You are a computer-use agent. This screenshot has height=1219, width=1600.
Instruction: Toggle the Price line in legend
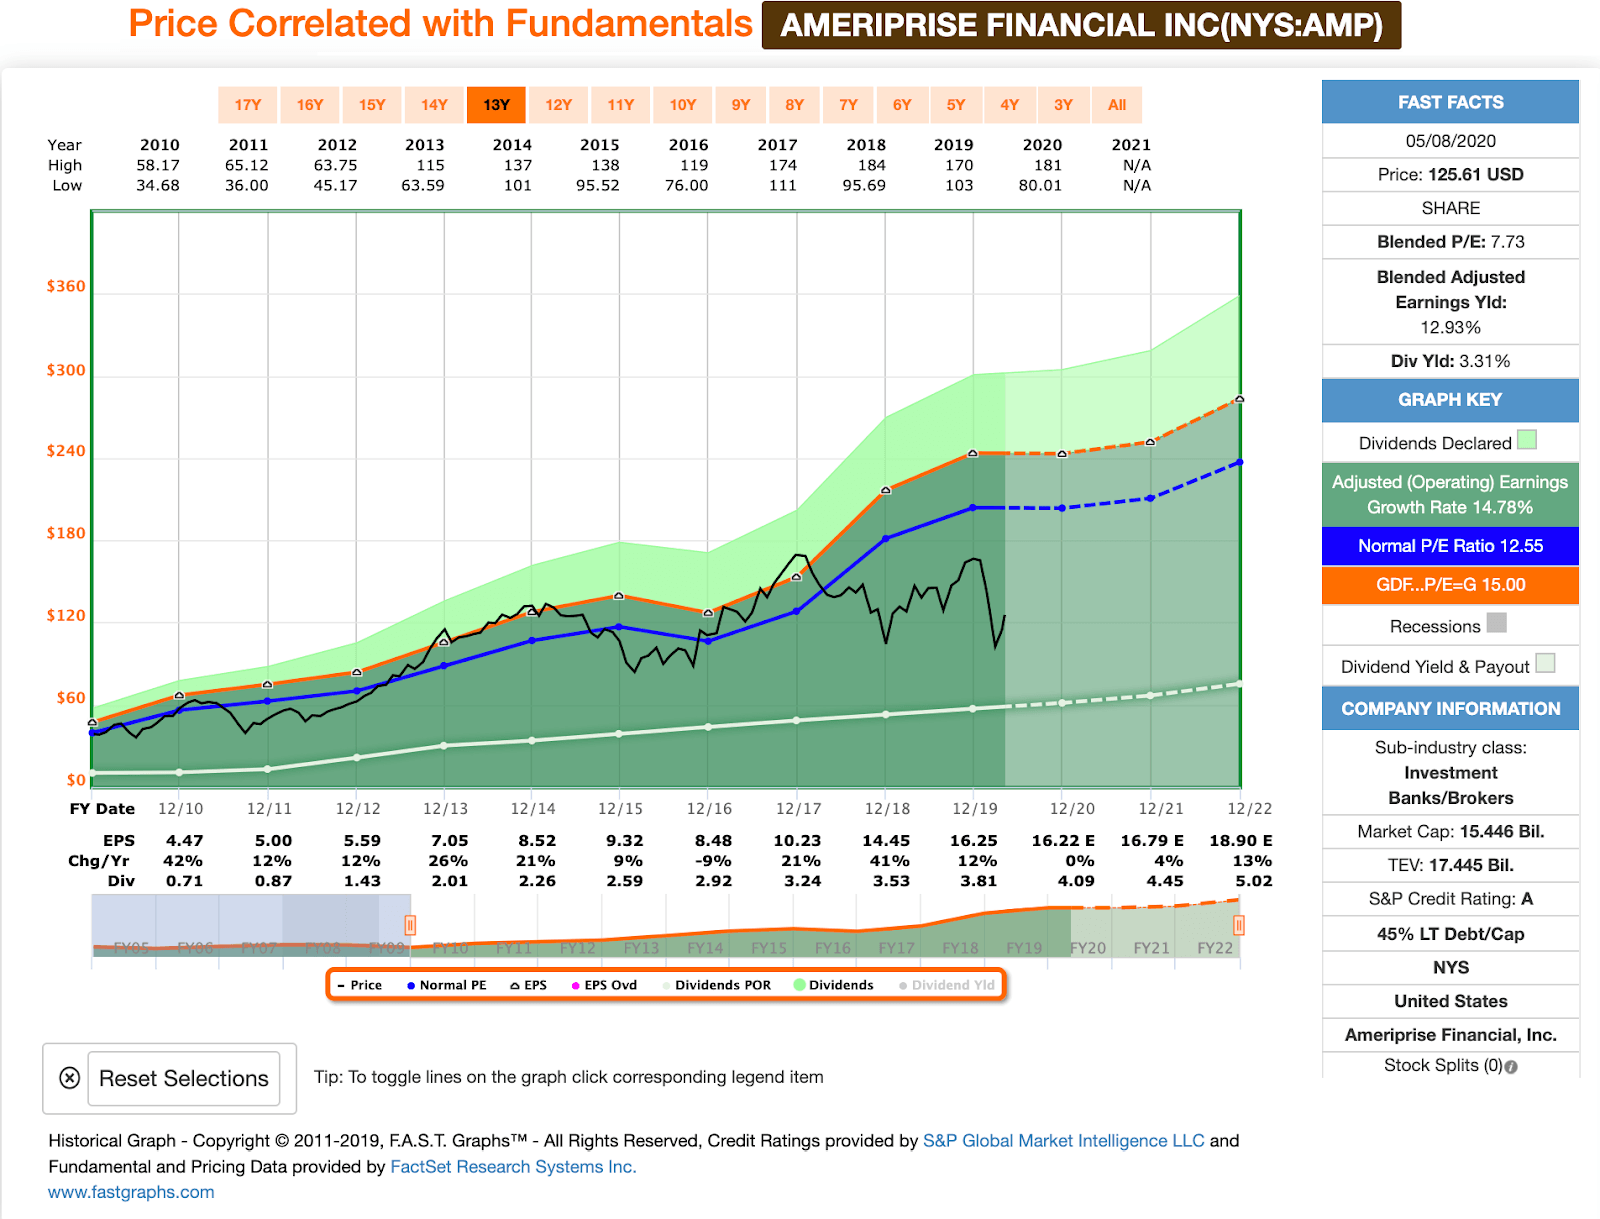pos(360,985)
